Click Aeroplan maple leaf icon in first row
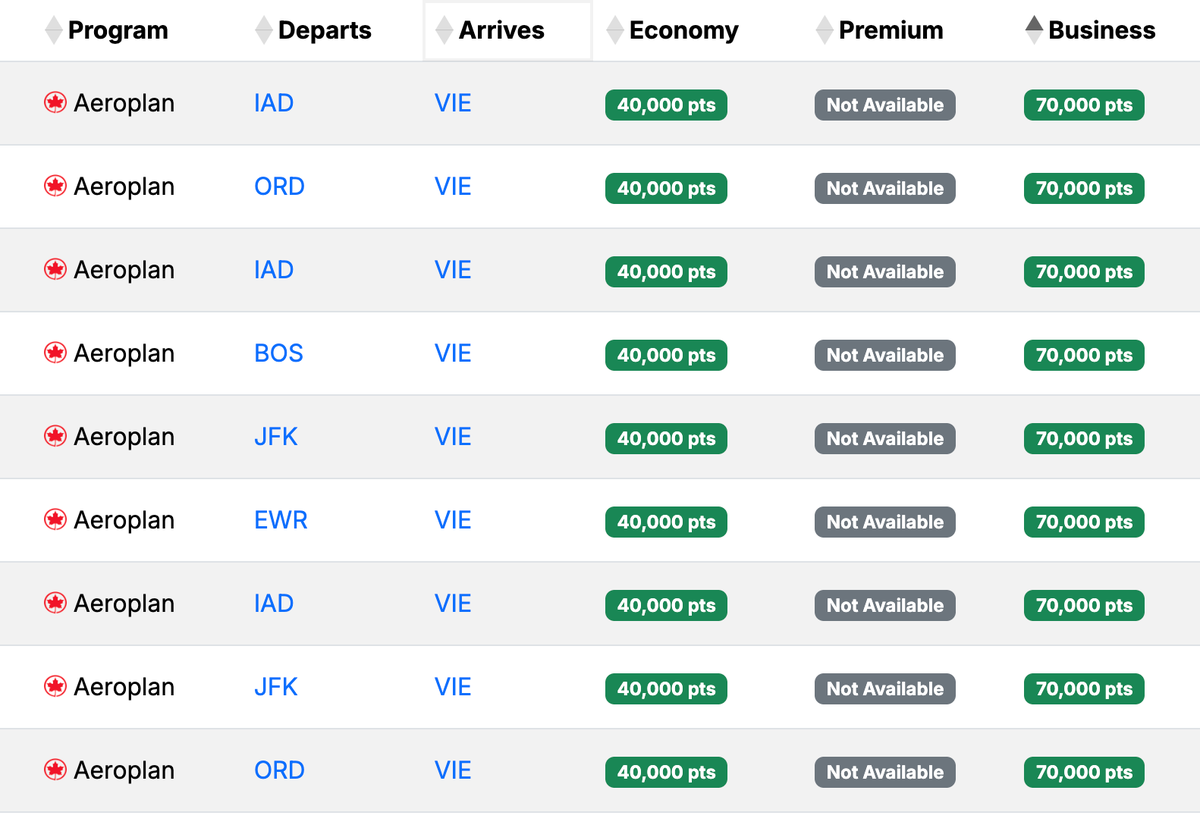Viewport: 1200px width, 828px height. pos(56,103)
